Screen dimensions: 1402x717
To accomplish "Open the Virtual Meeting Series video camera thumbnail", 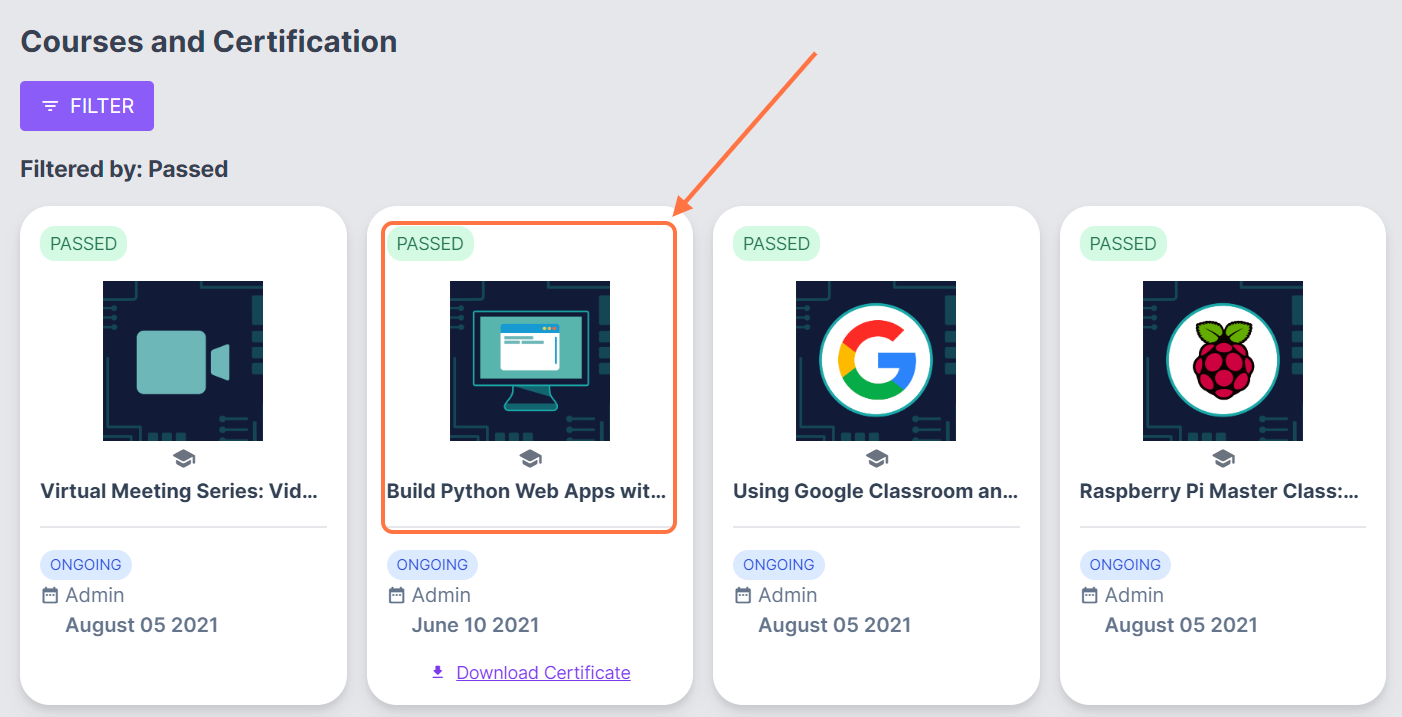I will coord(183,361).
